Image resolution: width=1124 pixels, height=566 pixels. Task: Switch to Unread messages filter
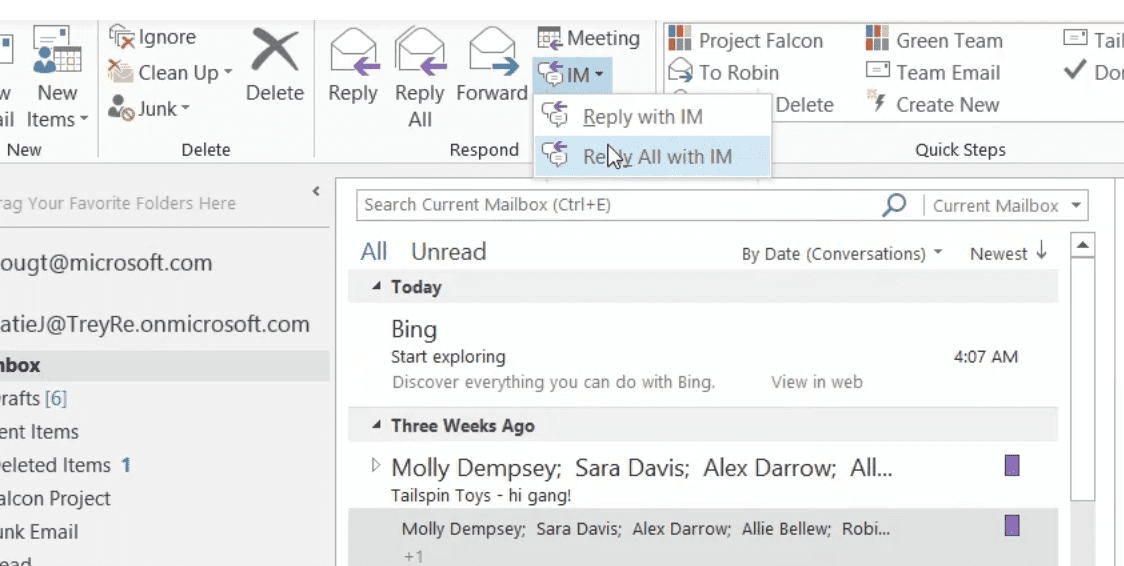tap(448, 252)
